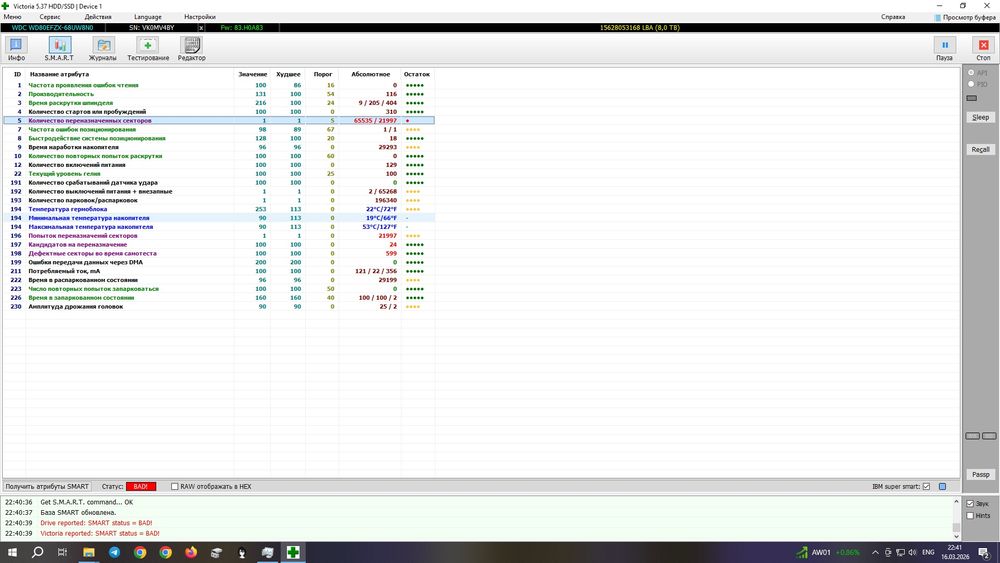This screenshot has height=563, width=1000.
Task: Click Получить атрибуты SMART button
Action: click(x=47, y=486)
